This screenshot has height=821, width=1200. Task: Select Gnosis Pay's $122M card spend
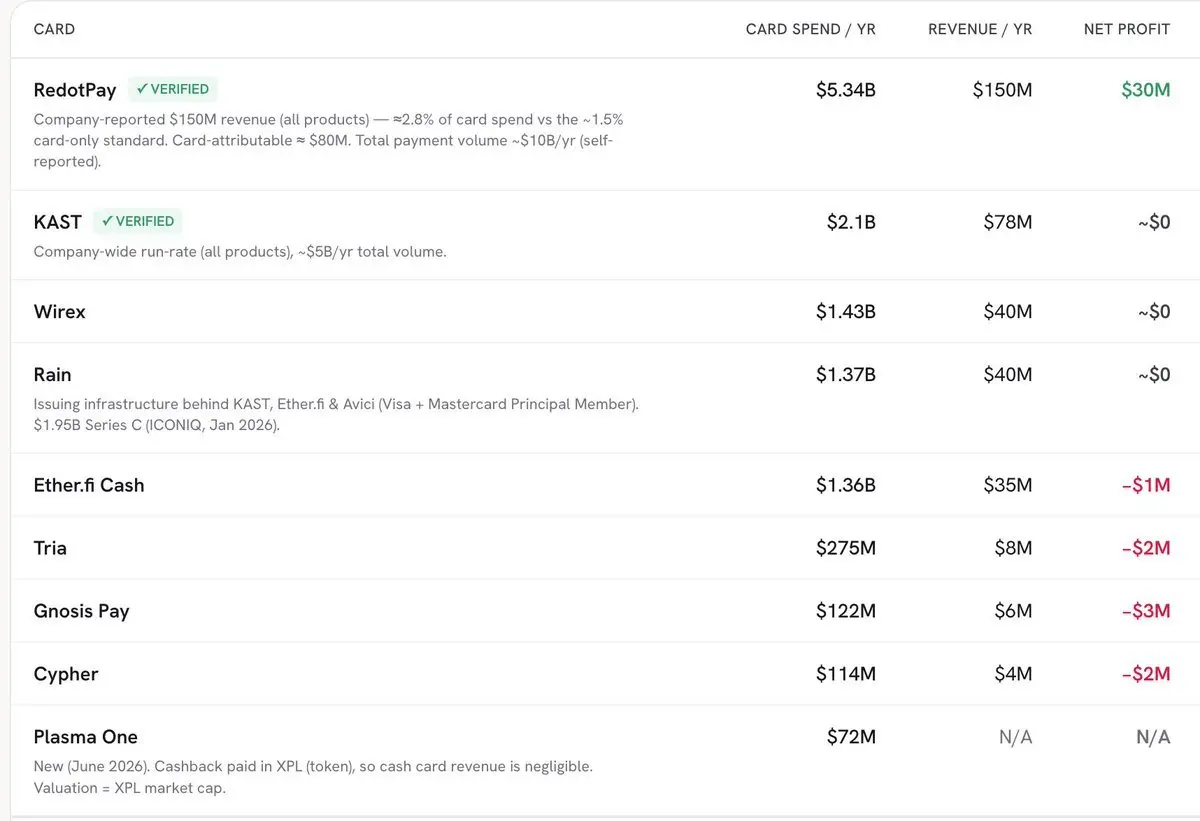click(x=846, y=611)
